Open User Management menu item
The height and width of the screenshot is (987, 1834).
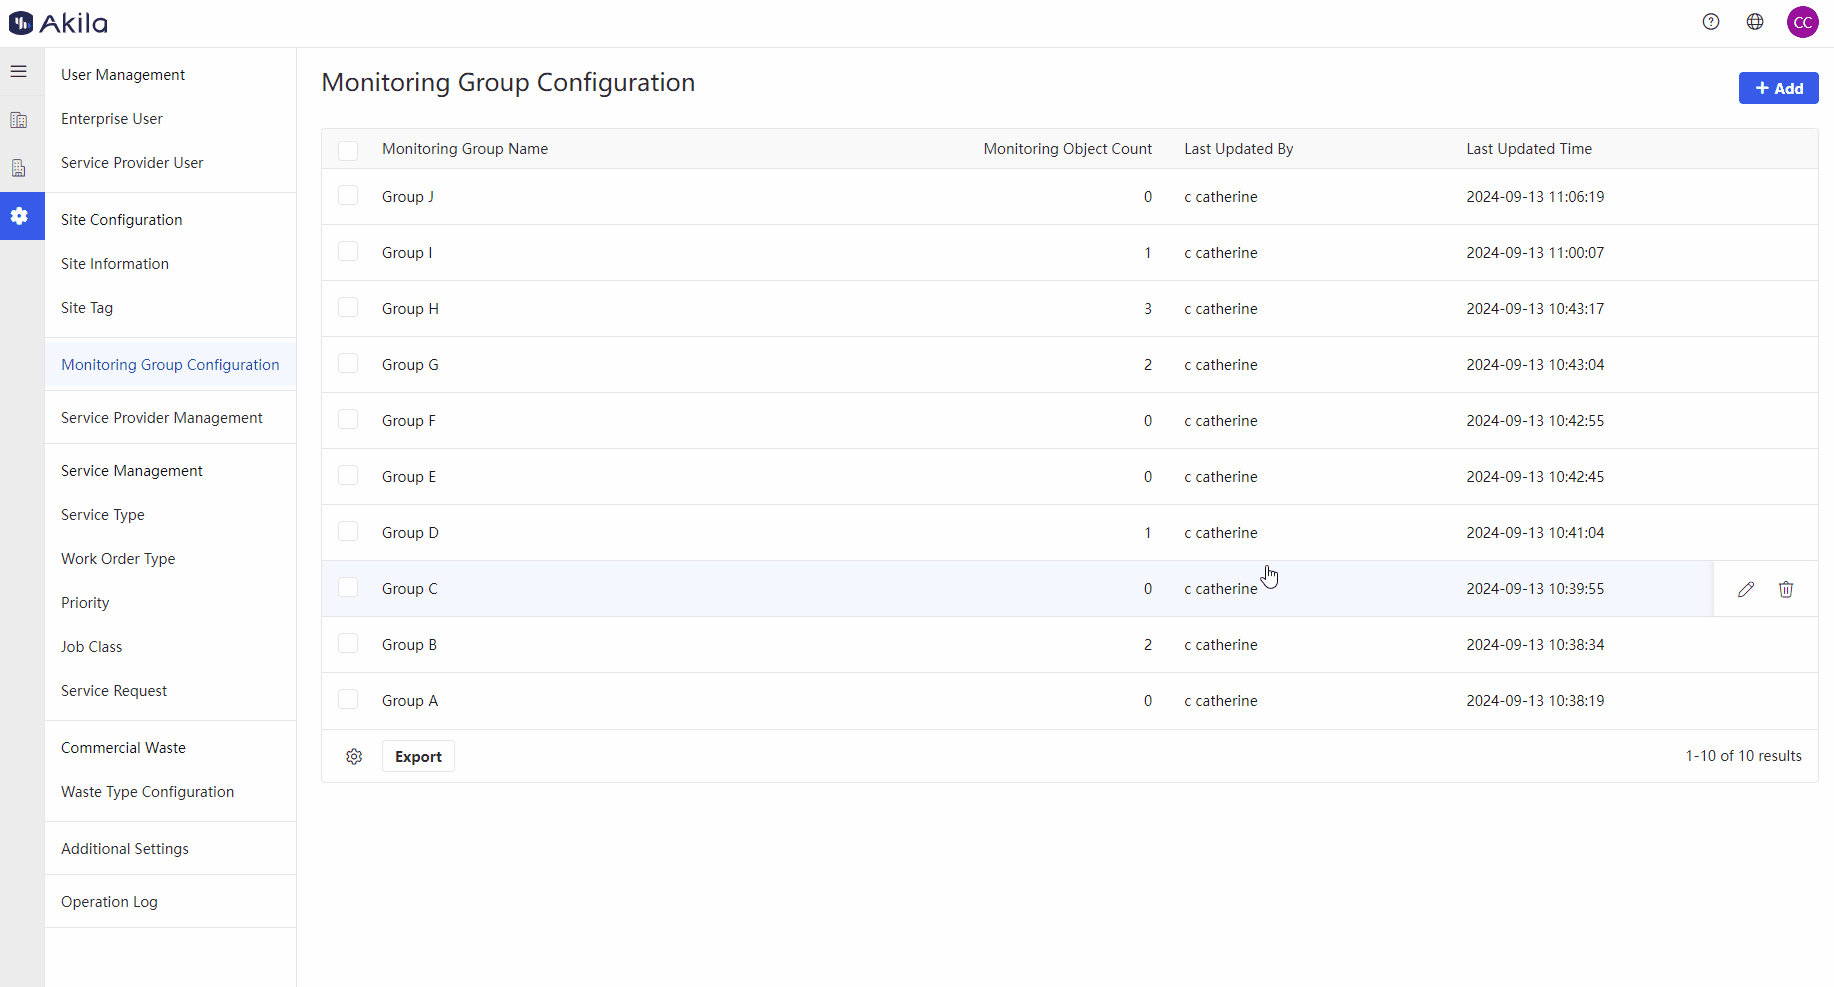coord(123,75)
